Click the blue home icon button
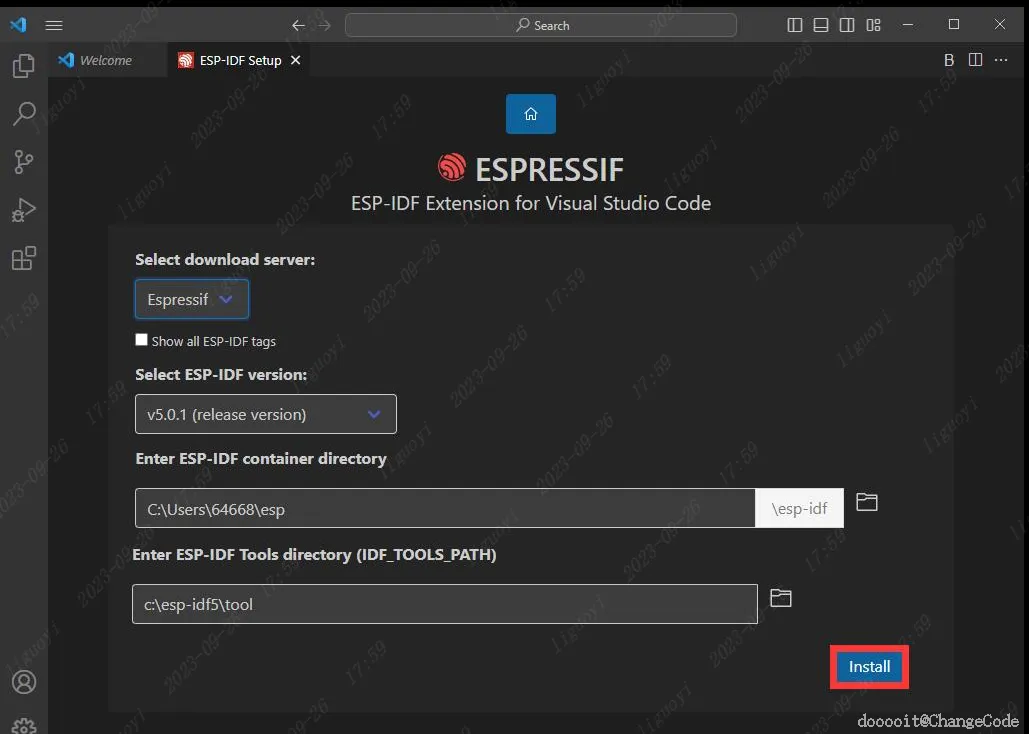The height and width of the screenshot is (734, 1029). [530, 114]
